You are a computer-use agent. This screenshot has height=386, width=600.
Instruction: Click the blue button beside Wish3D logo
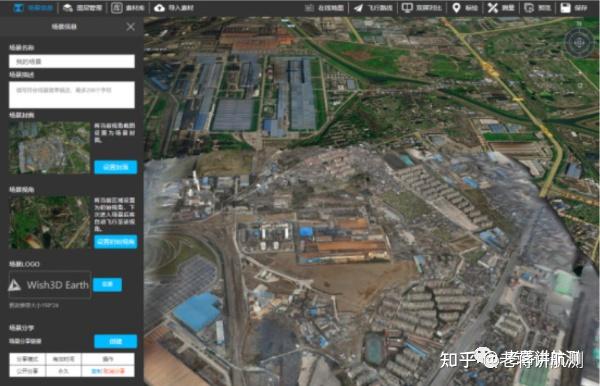click(108, 284)
